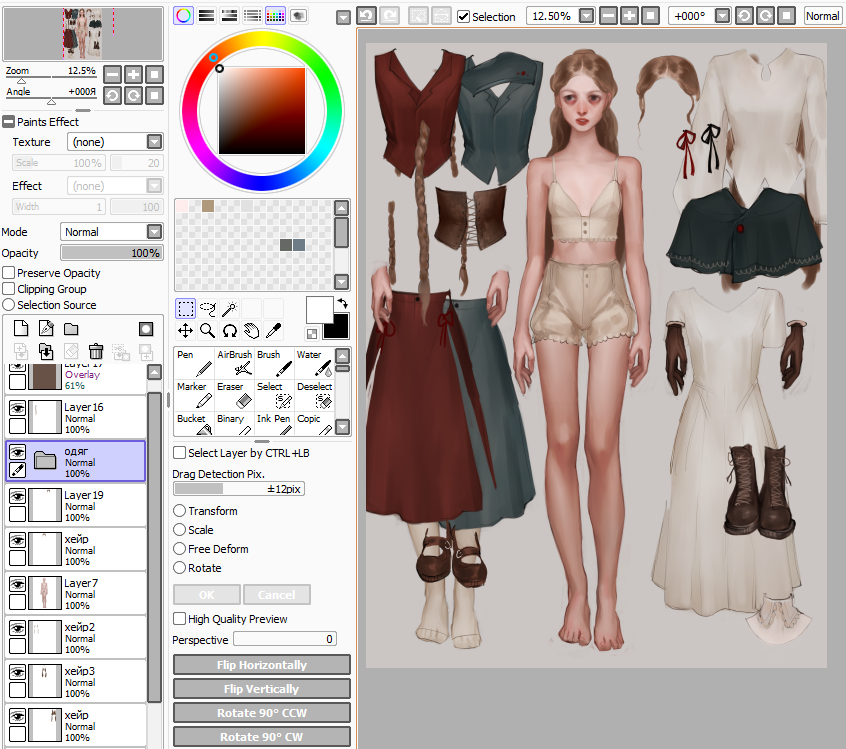Click the Drag Detection Pix slider

click(239, 489)
